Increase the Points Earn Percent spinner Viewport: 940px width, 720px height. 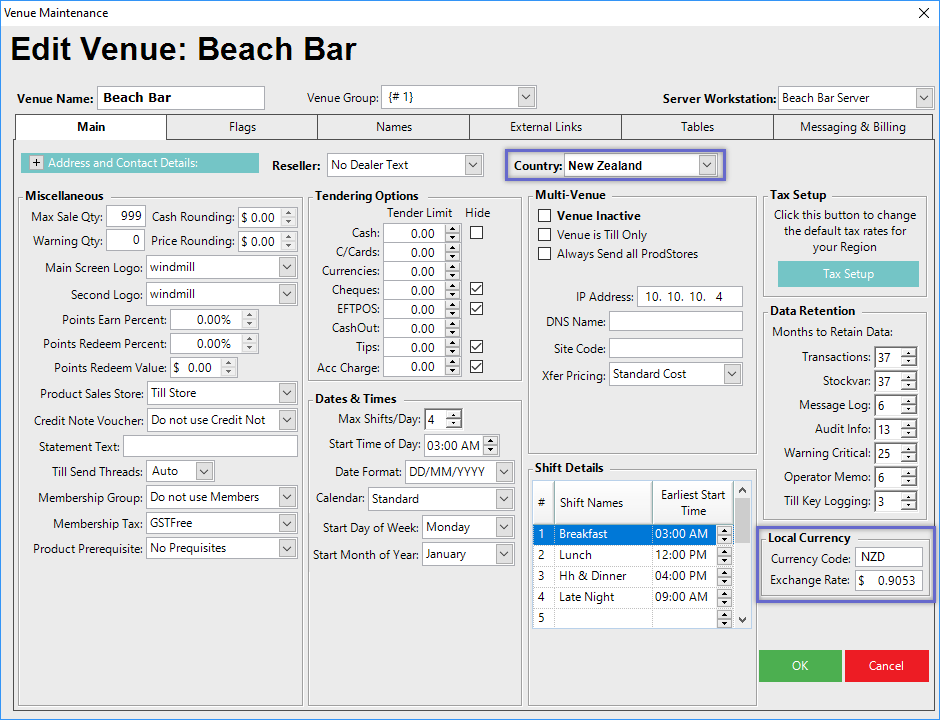[250, 315]
